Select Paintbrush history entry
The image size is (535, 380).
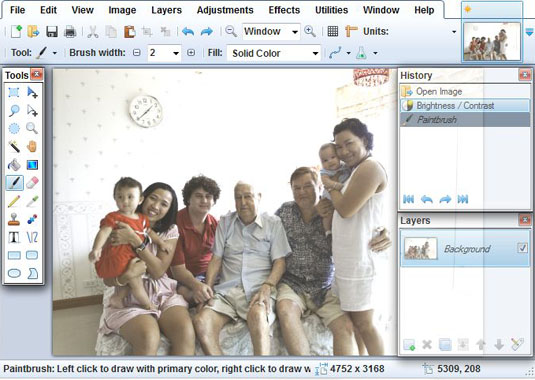click(x=465, y=120)
